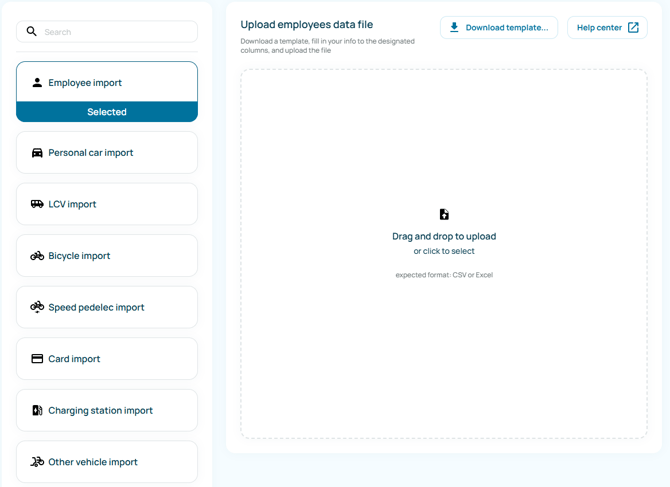Click the Employee import person icon

pyautogui.click(x=37, y=82)
